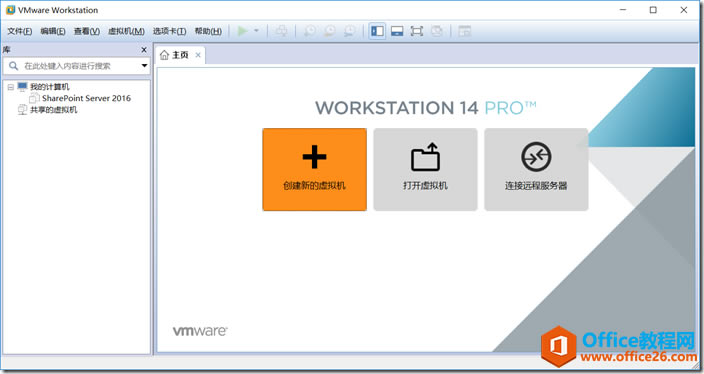Click the 连接远程服务器 tile
Viewport: 704px width, 374px height.
[536, 169]
